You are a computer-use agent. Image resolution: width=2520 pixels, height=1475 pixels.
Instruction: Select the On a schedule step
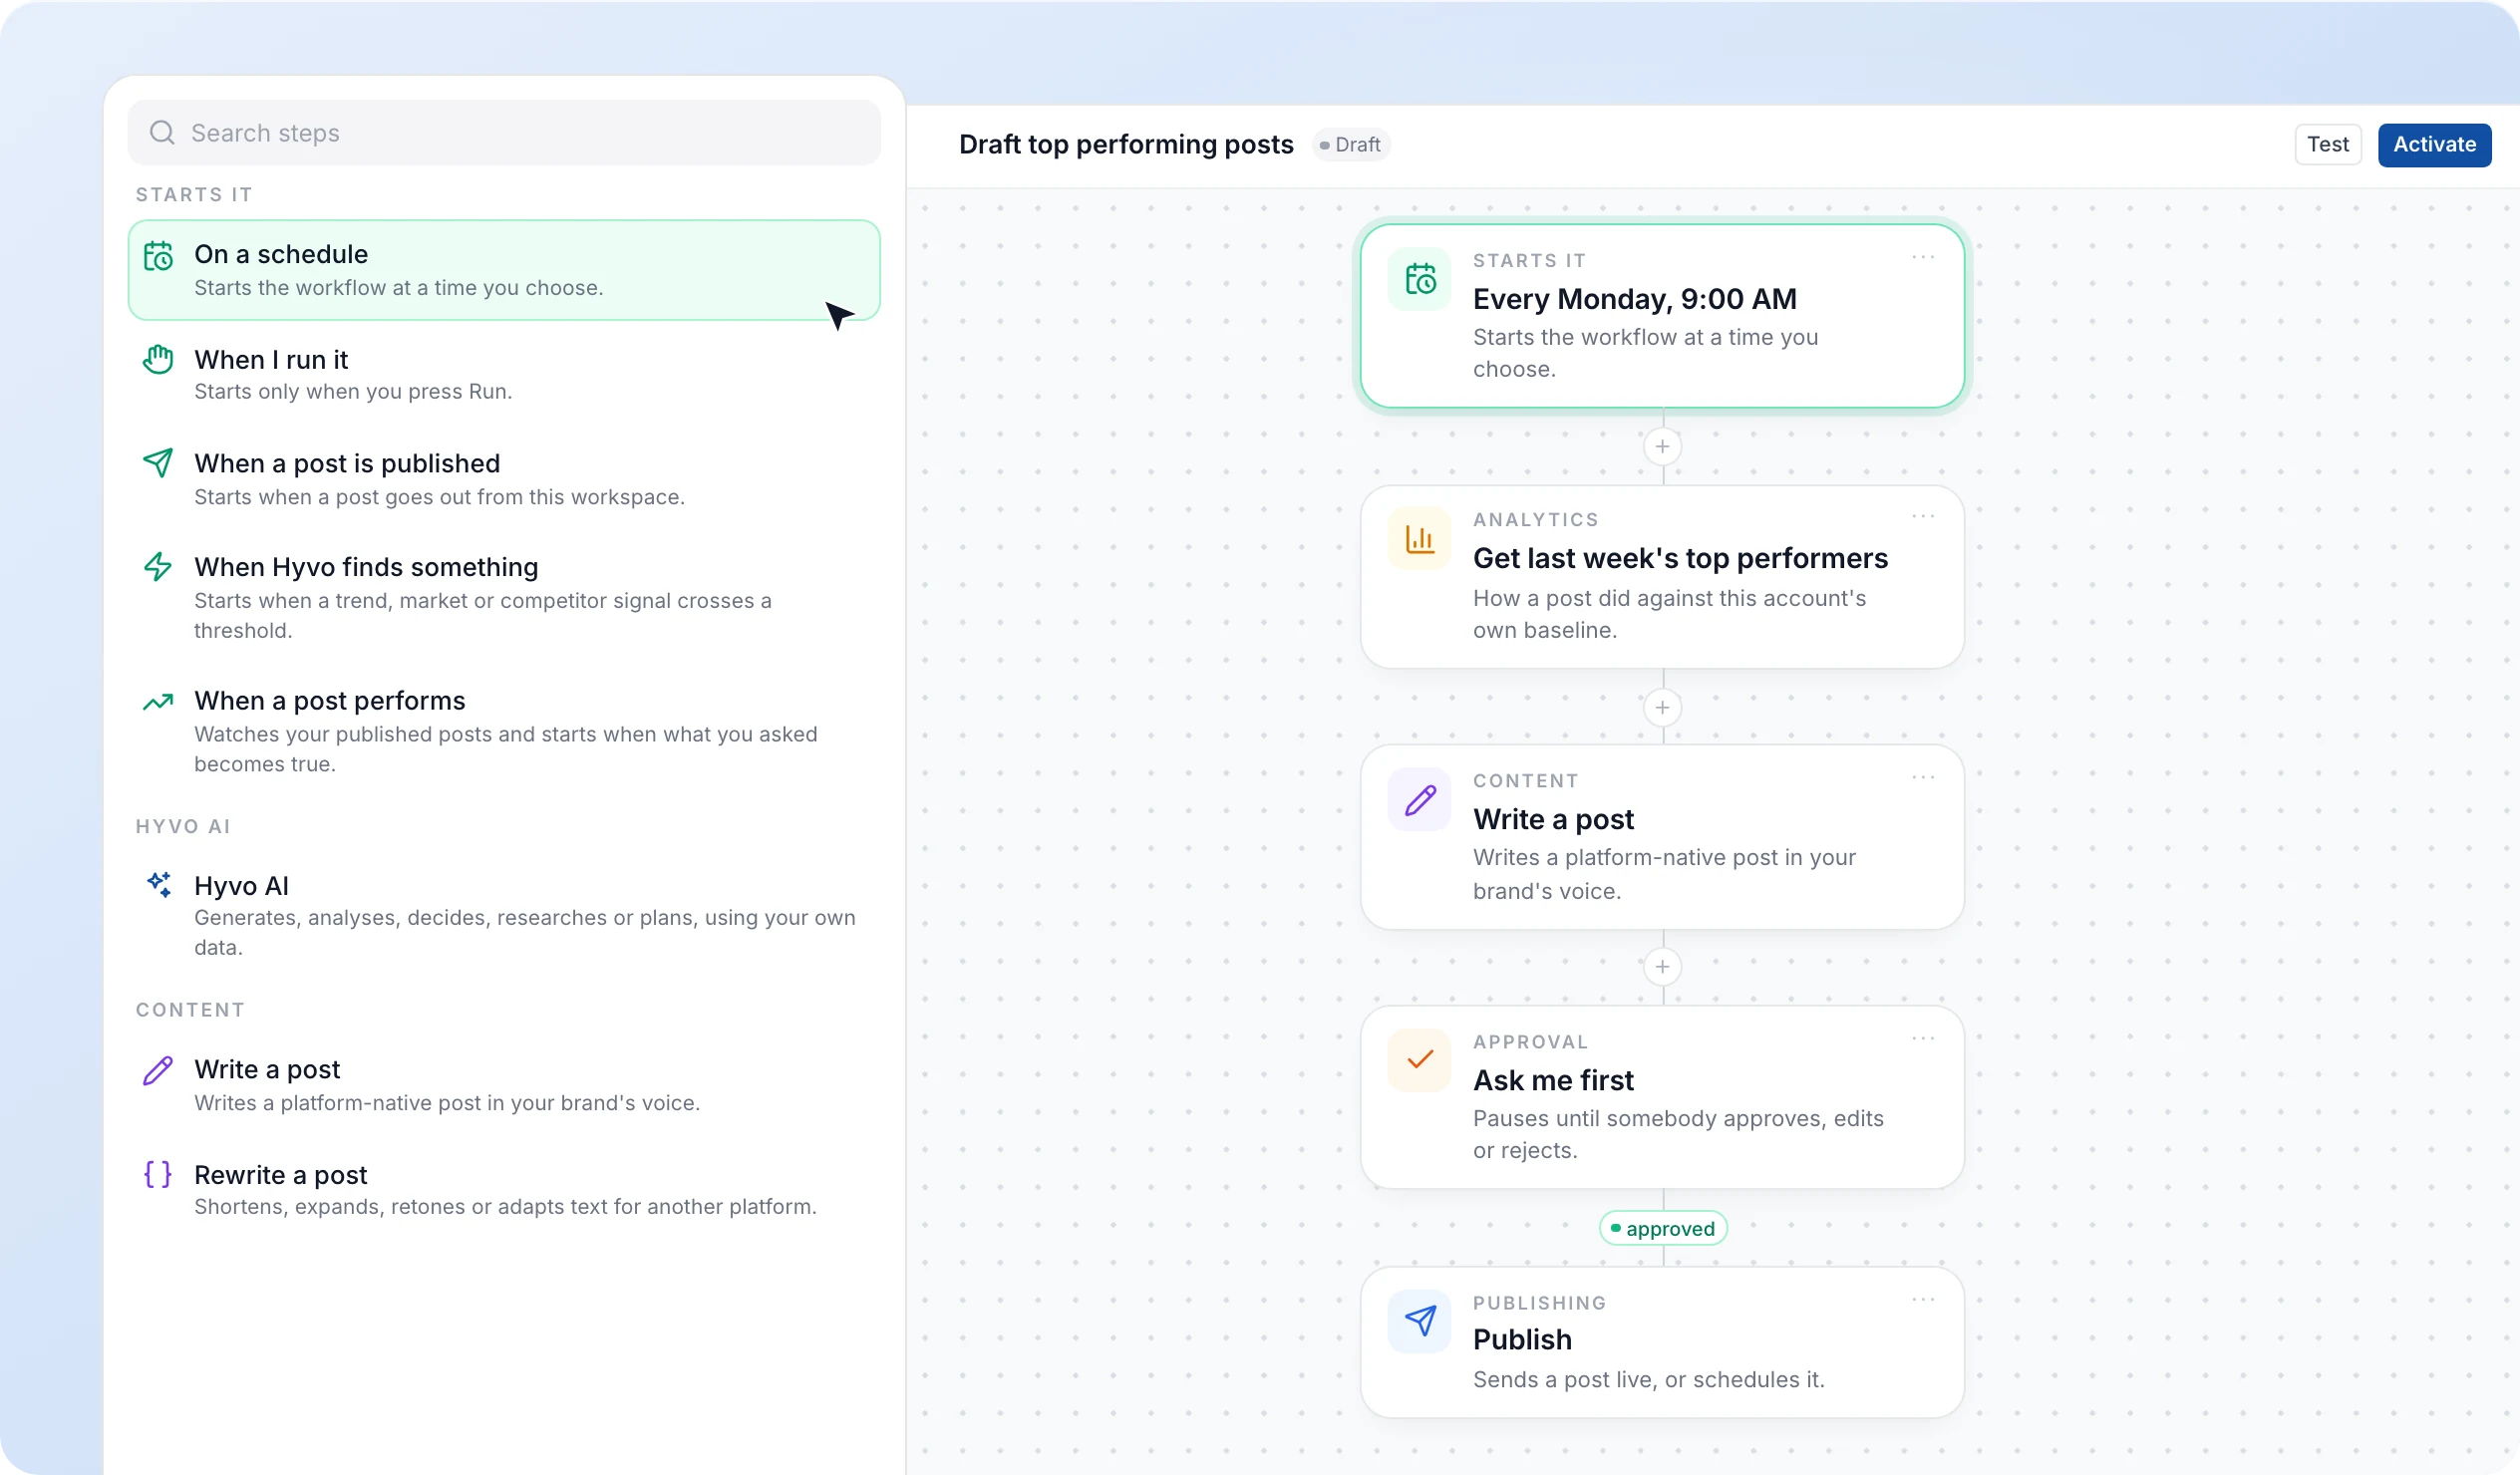click(x=504, y=270)
